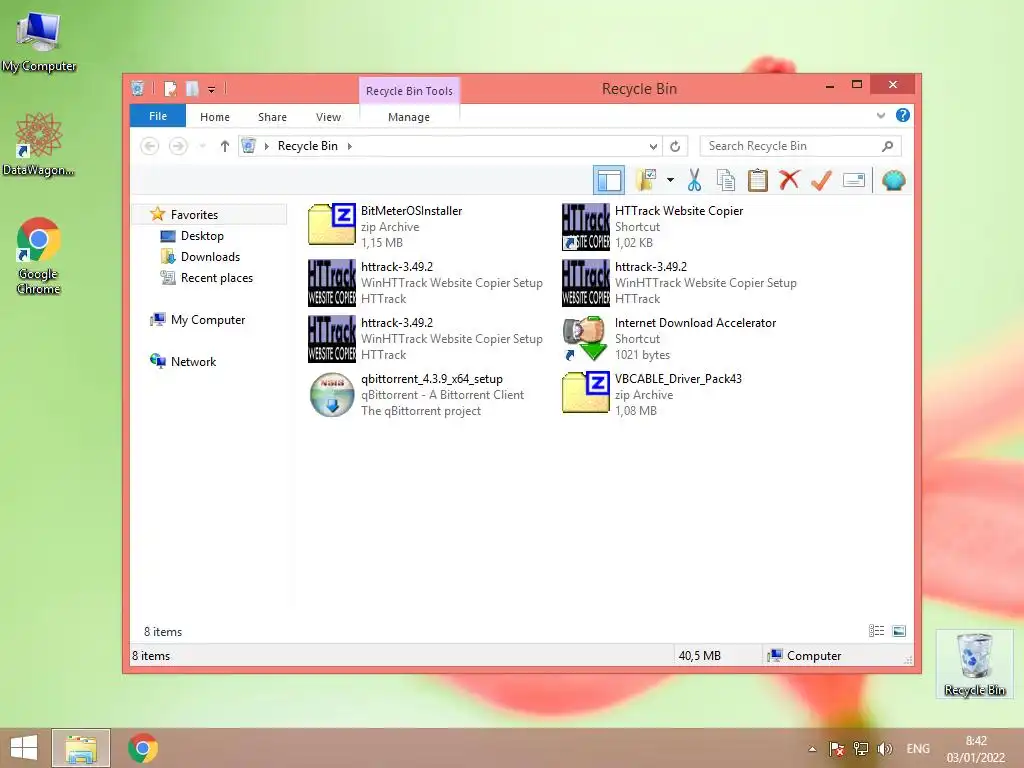Toggle the navigation pane toolbar button
Viewport: 1024px width, 768px height.
[x=609, y=180]
